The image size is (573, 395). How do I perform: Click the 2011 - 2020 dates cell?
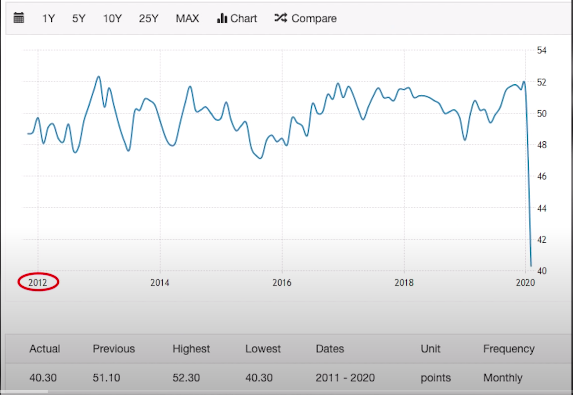coord(345,377)
